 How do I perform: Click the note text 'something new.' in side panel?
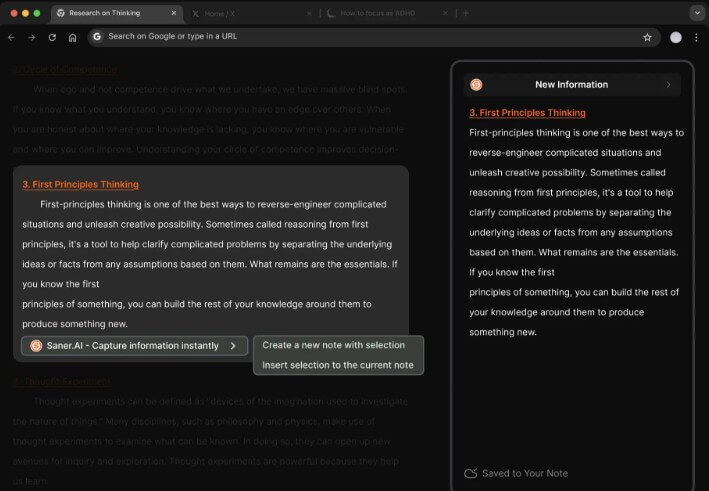point(503,332)
